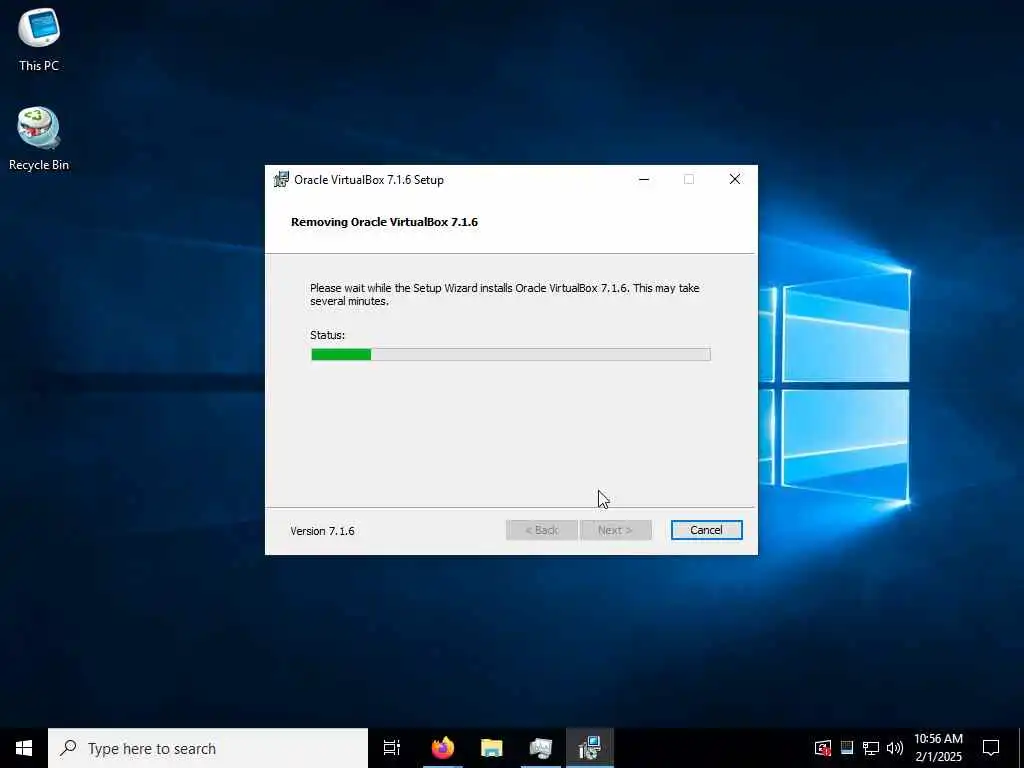Click the taskbar search box
The height and width of the screenshot is (768, 1024).
208,748
